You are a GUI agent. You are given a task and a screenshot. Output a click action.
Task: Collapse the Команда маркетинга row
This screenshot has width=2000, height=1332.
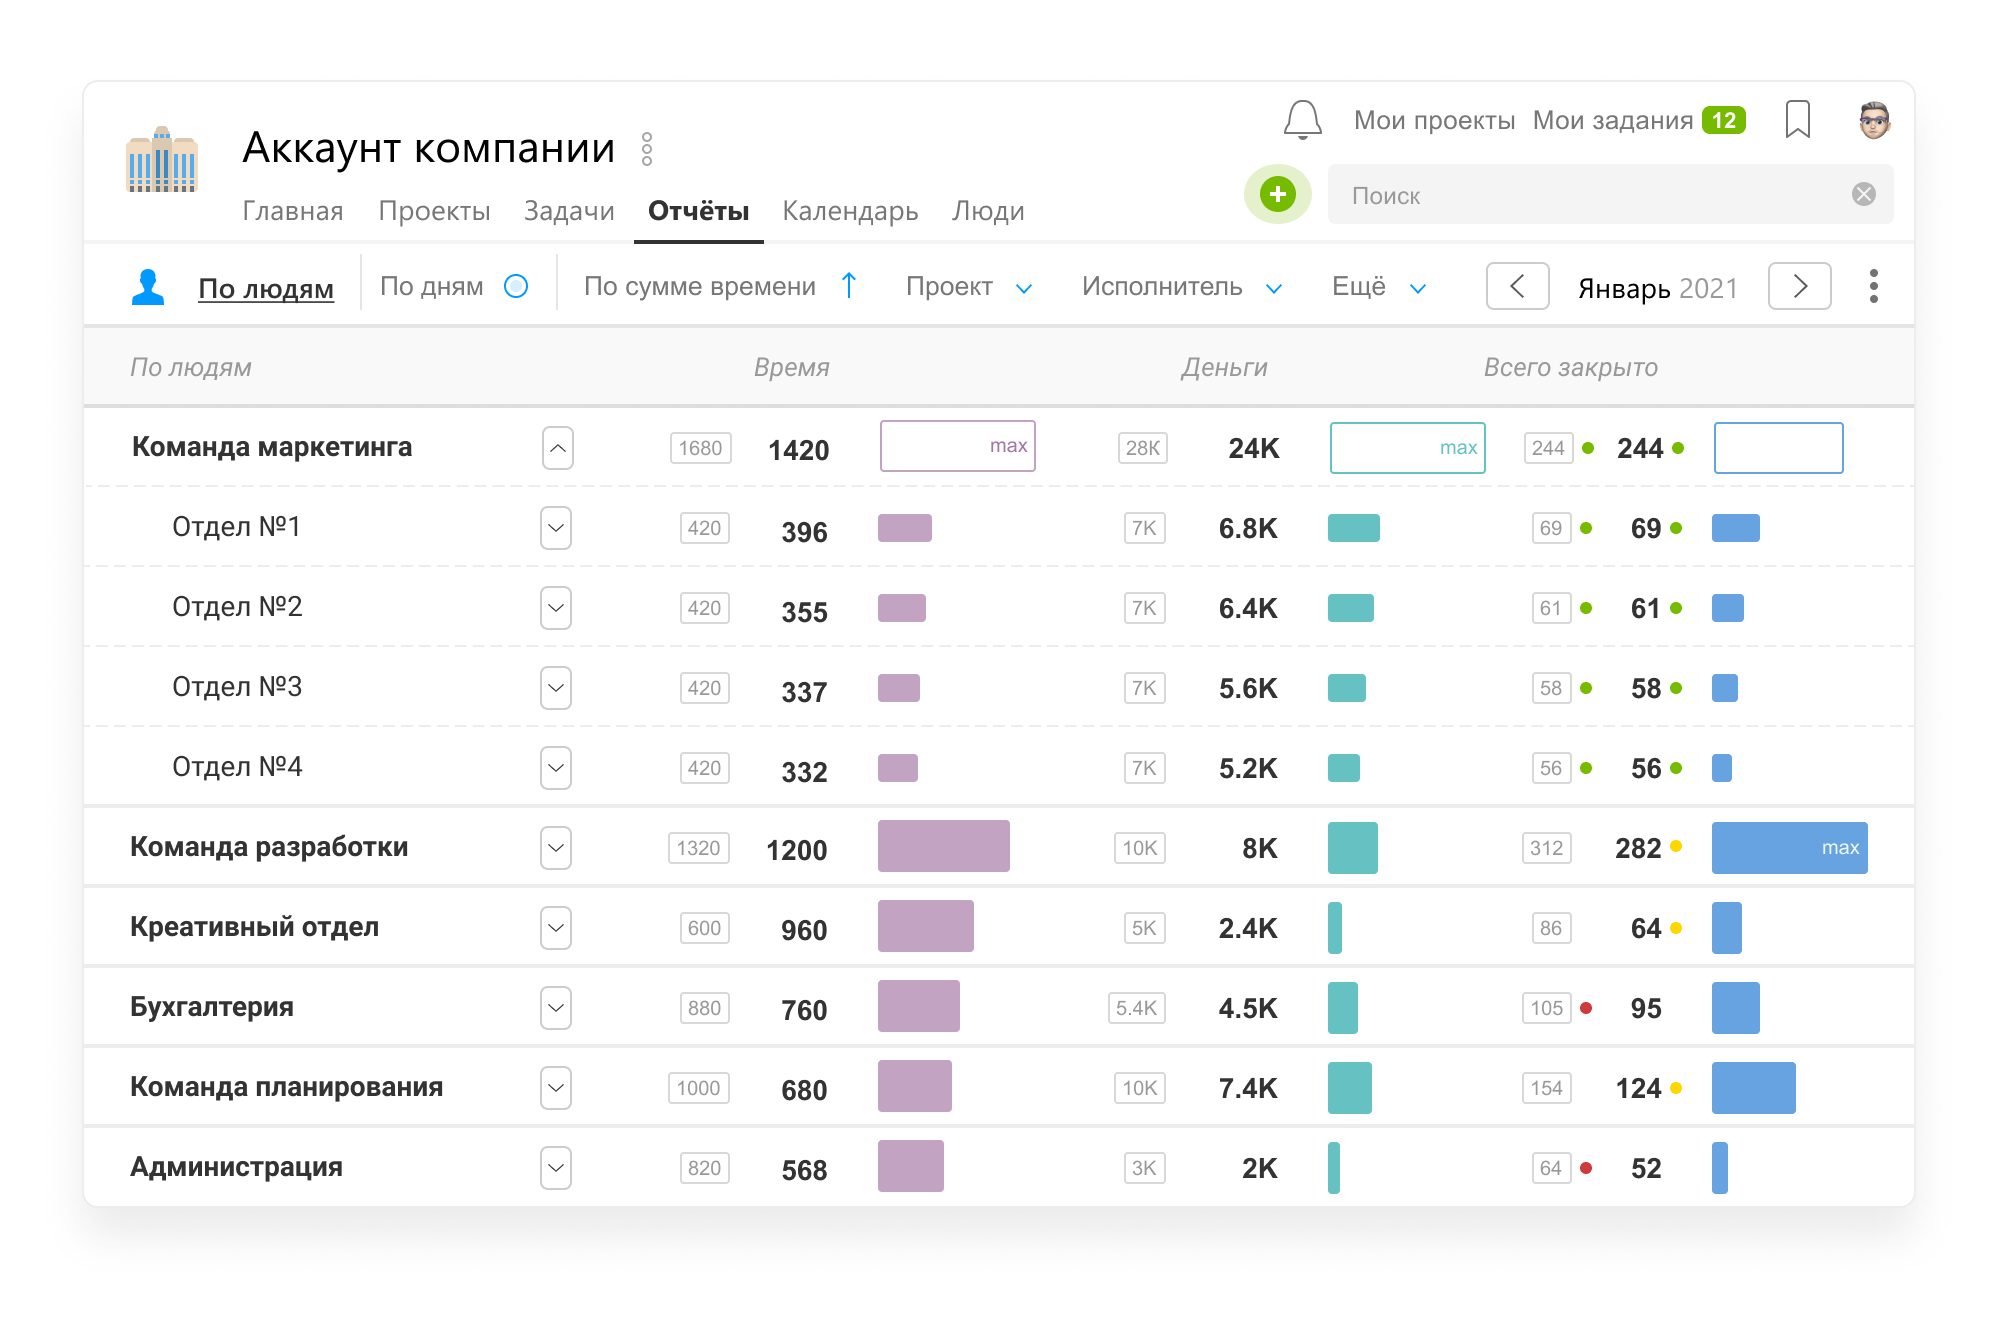[558, 448]
